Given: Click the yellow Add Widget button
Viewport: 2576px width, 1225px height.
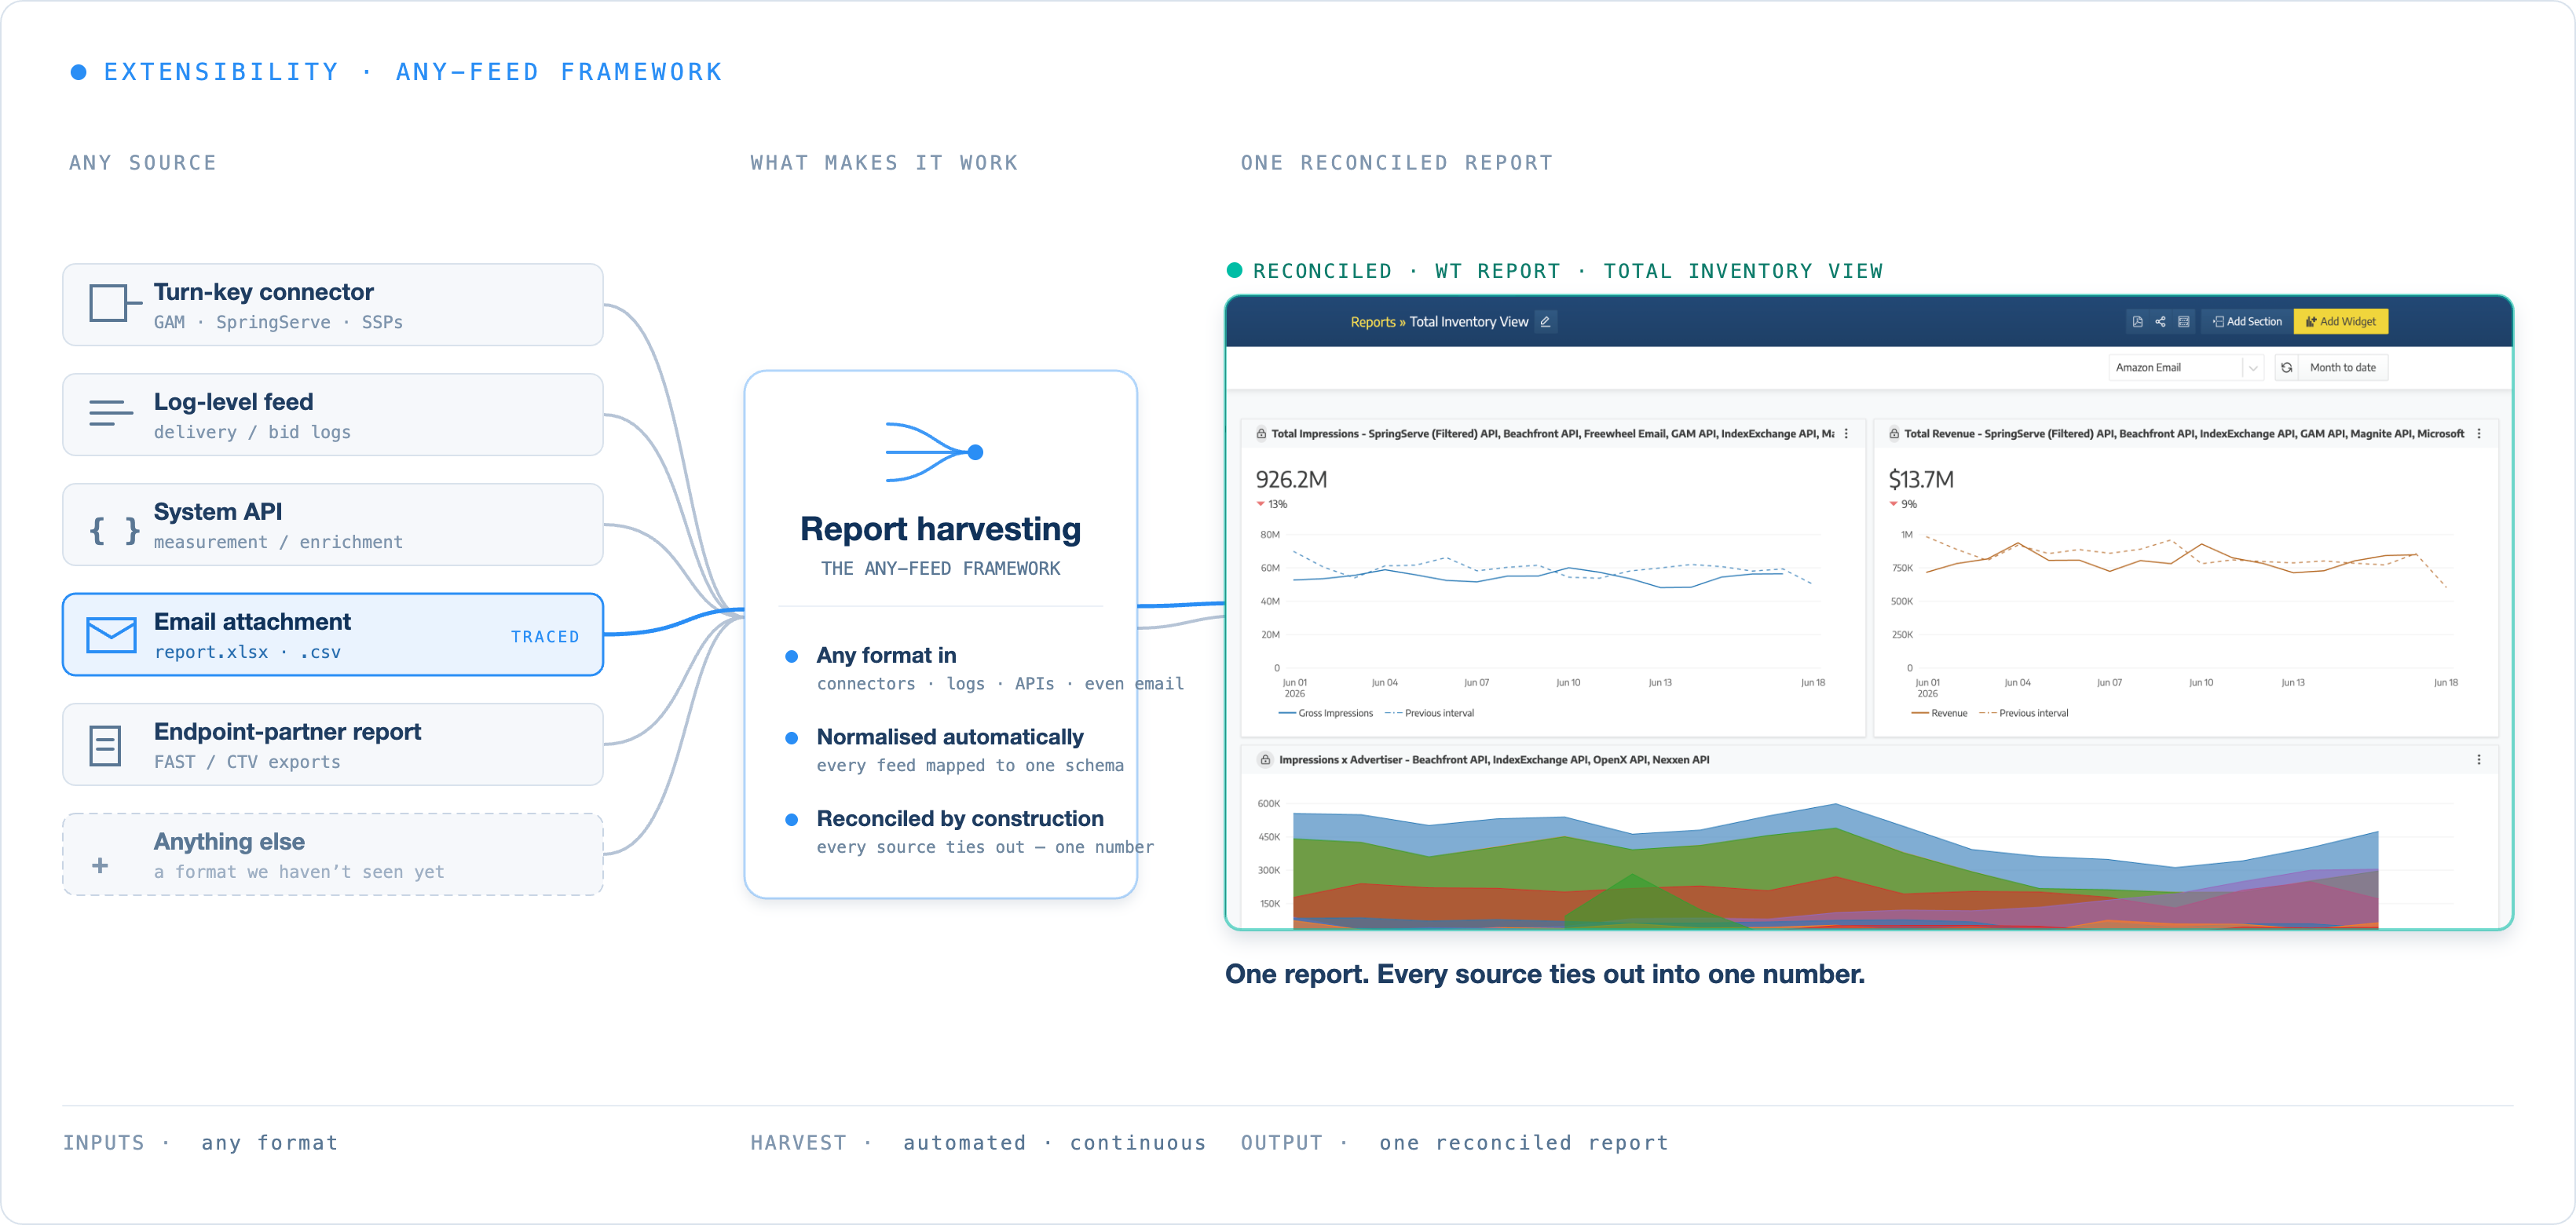Looking at the screenshot, I should tap(2340, 321).
